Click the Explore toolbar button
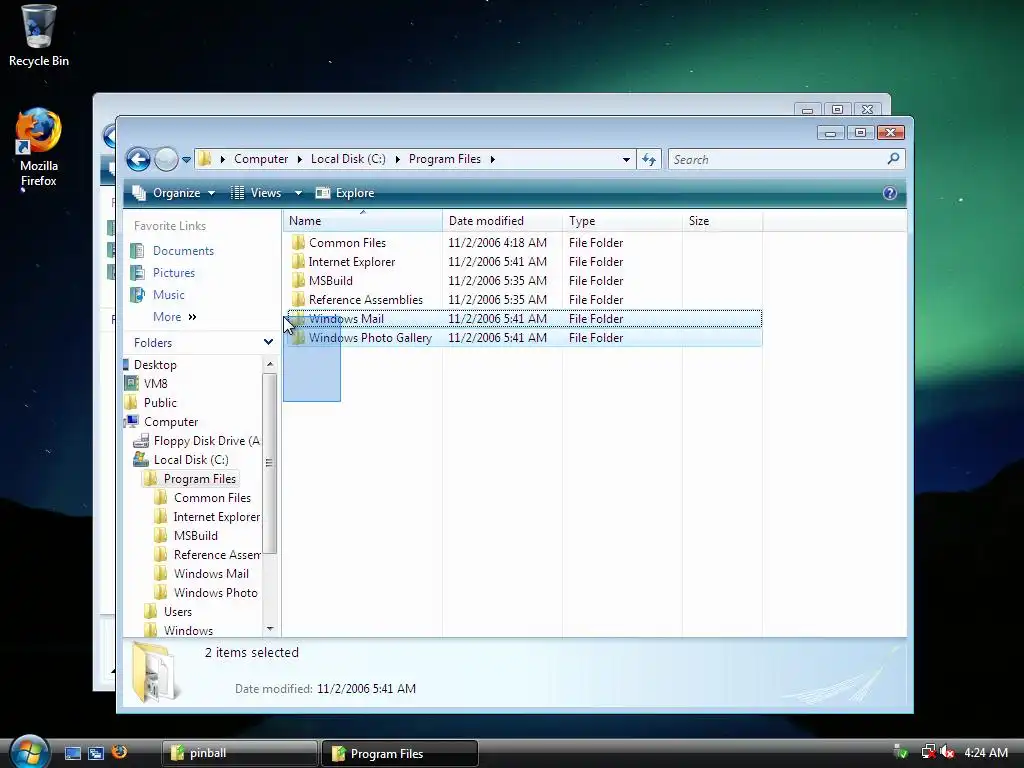Screen dimensions: 1024x768 [345, 193]
